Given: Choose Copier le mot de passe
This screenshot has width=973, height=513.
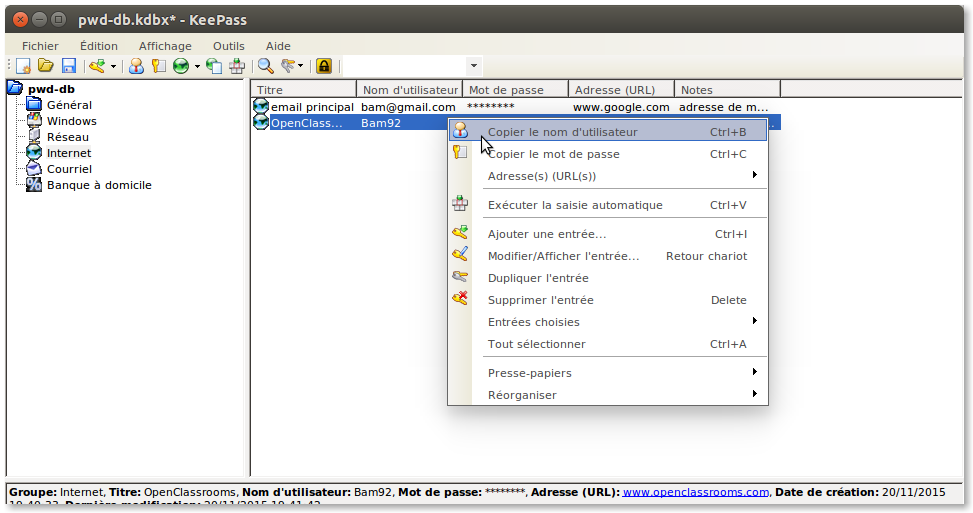Looking at the screenshot, I should (x=608, y=154).
